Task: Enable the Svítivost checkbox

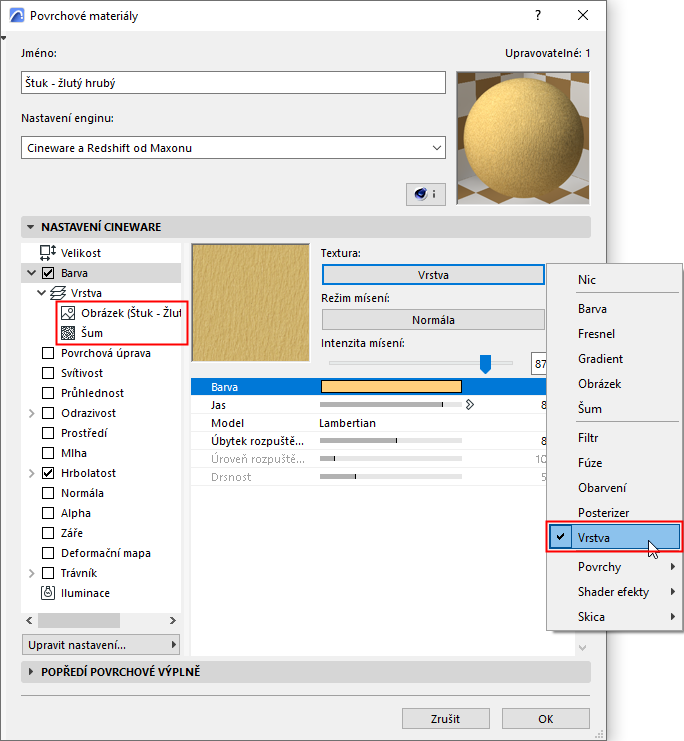Action: click(48, 373)
